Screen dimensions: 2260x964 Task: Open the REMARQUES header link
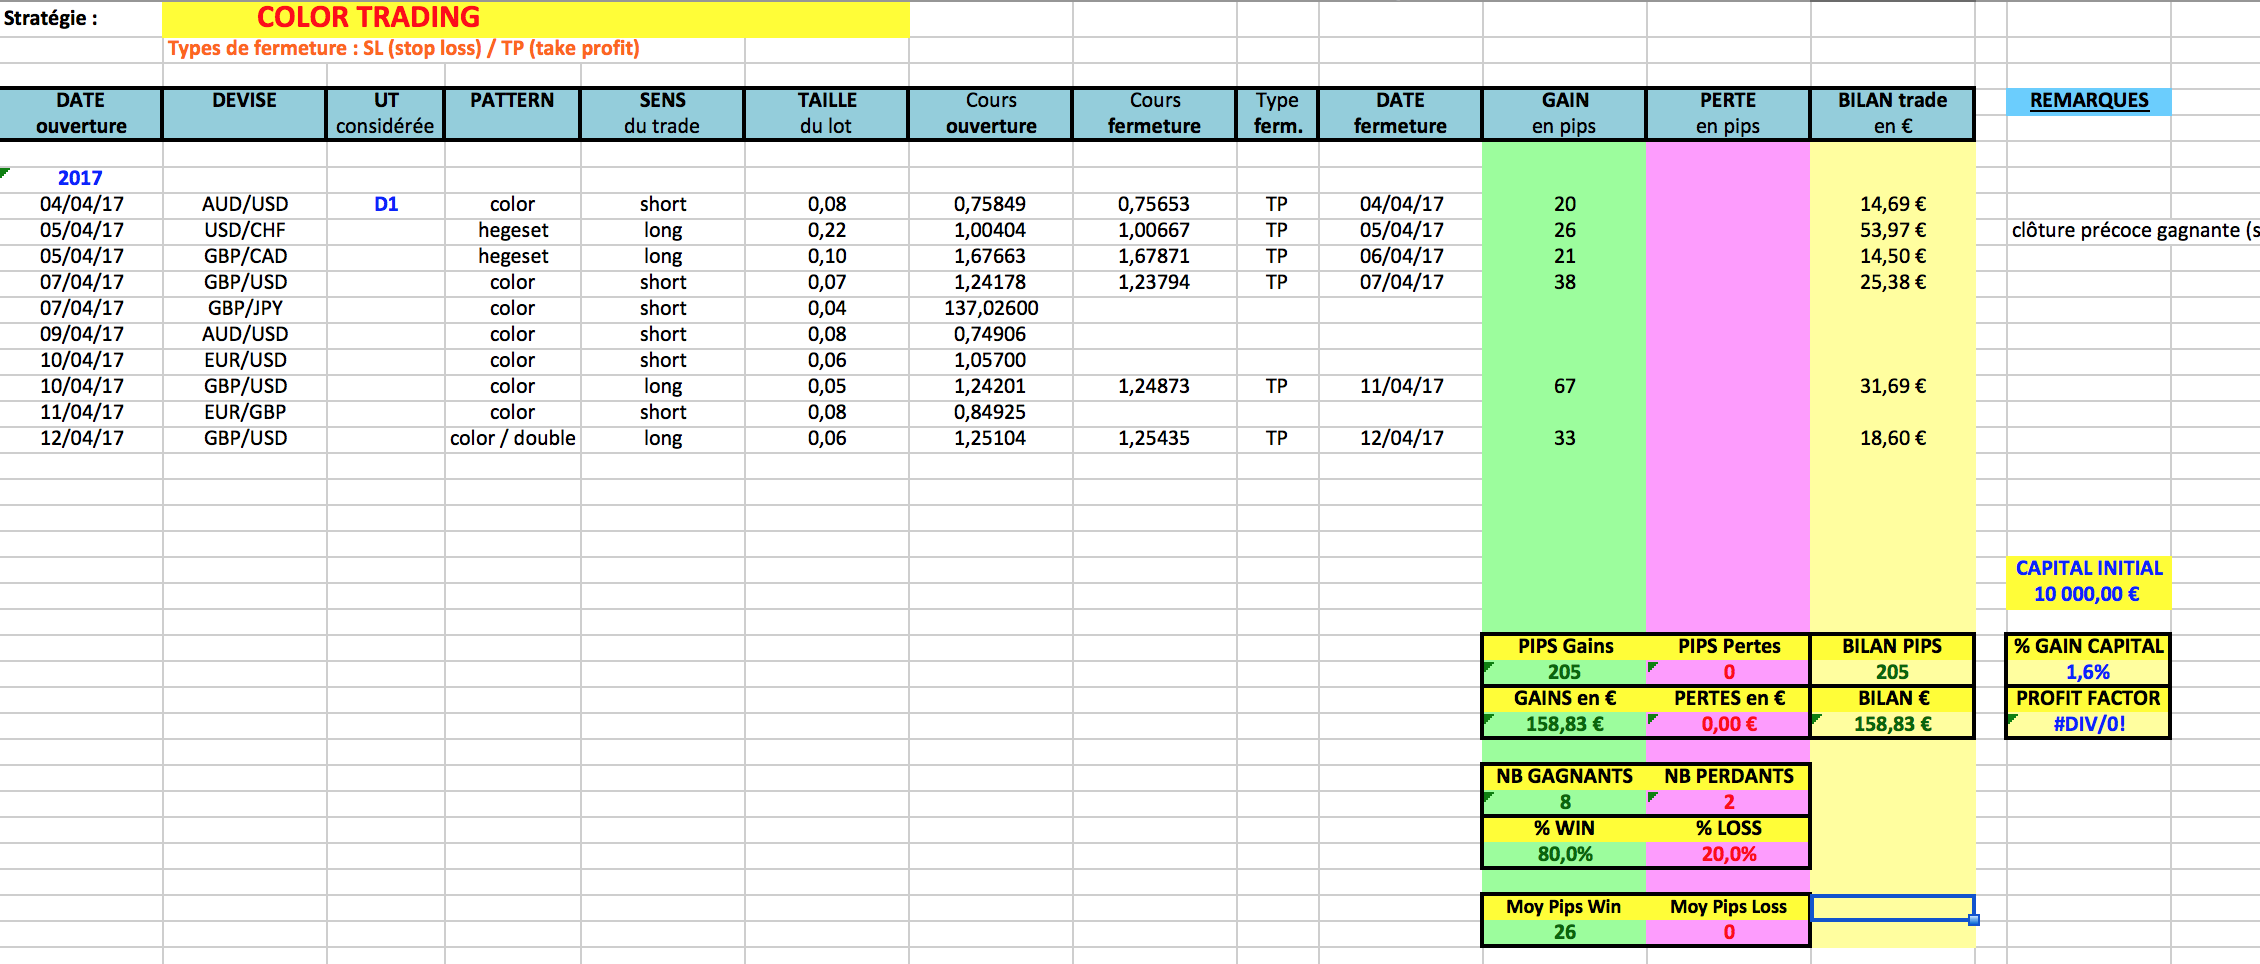coord(2089,101)
